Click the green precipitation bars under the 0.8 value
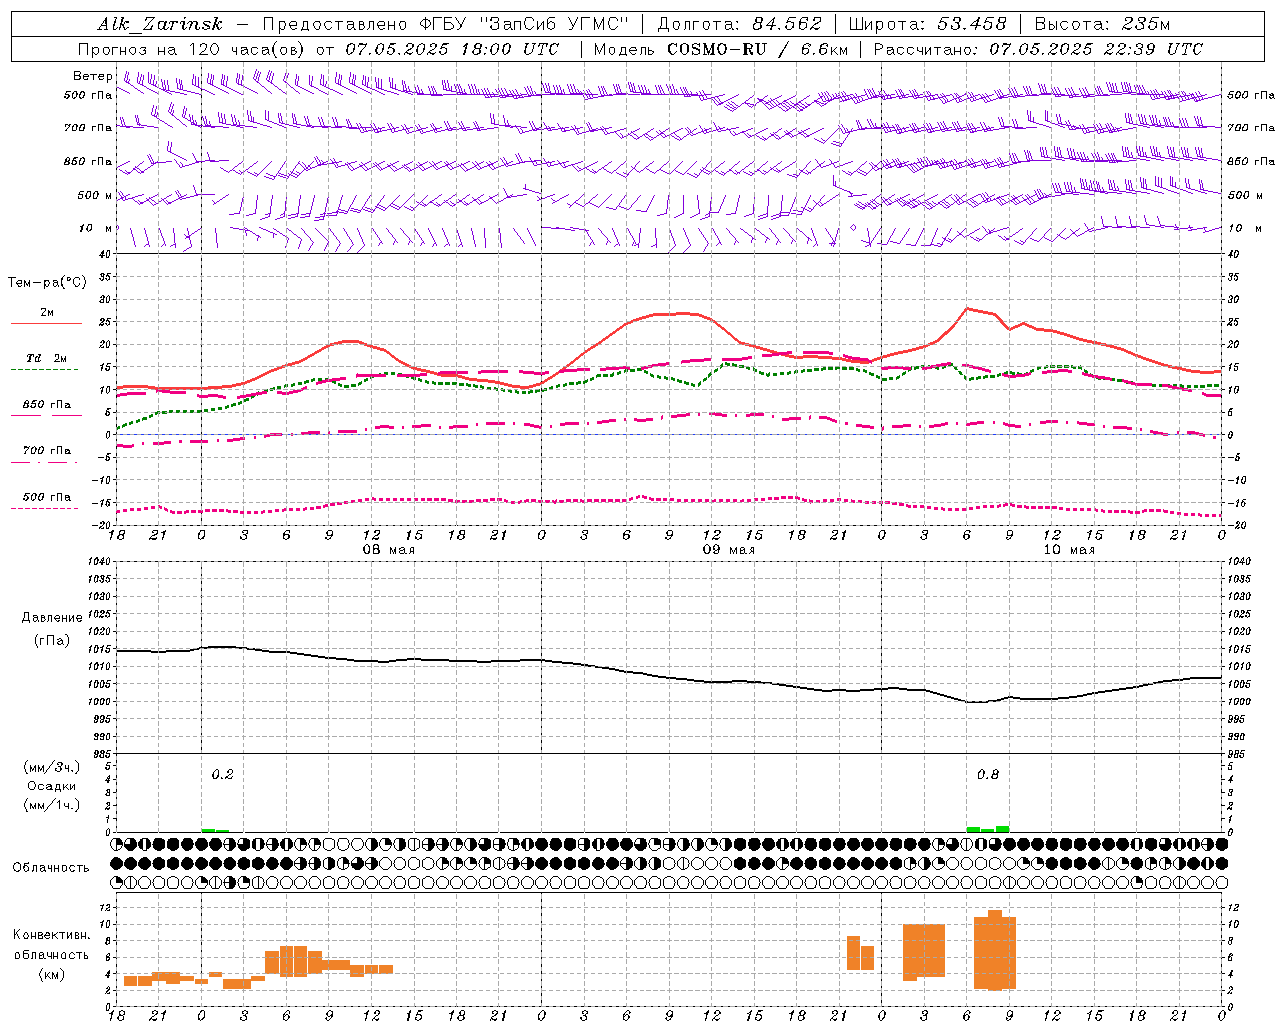1280x1024 pixels. pos(988,829)
